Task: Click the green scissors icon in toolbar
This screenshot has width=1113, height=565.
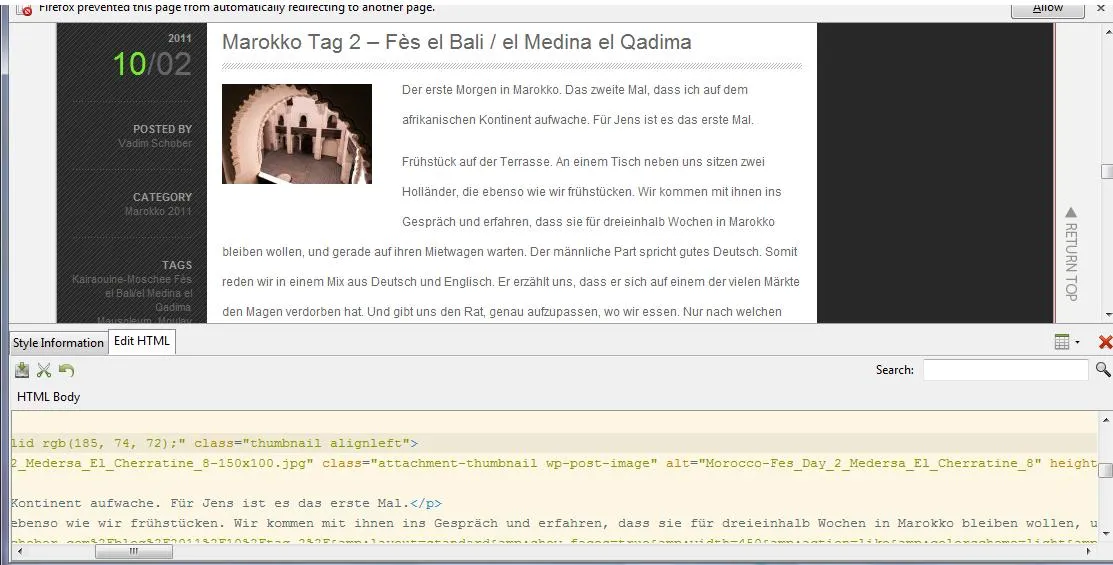Action: 44,370
